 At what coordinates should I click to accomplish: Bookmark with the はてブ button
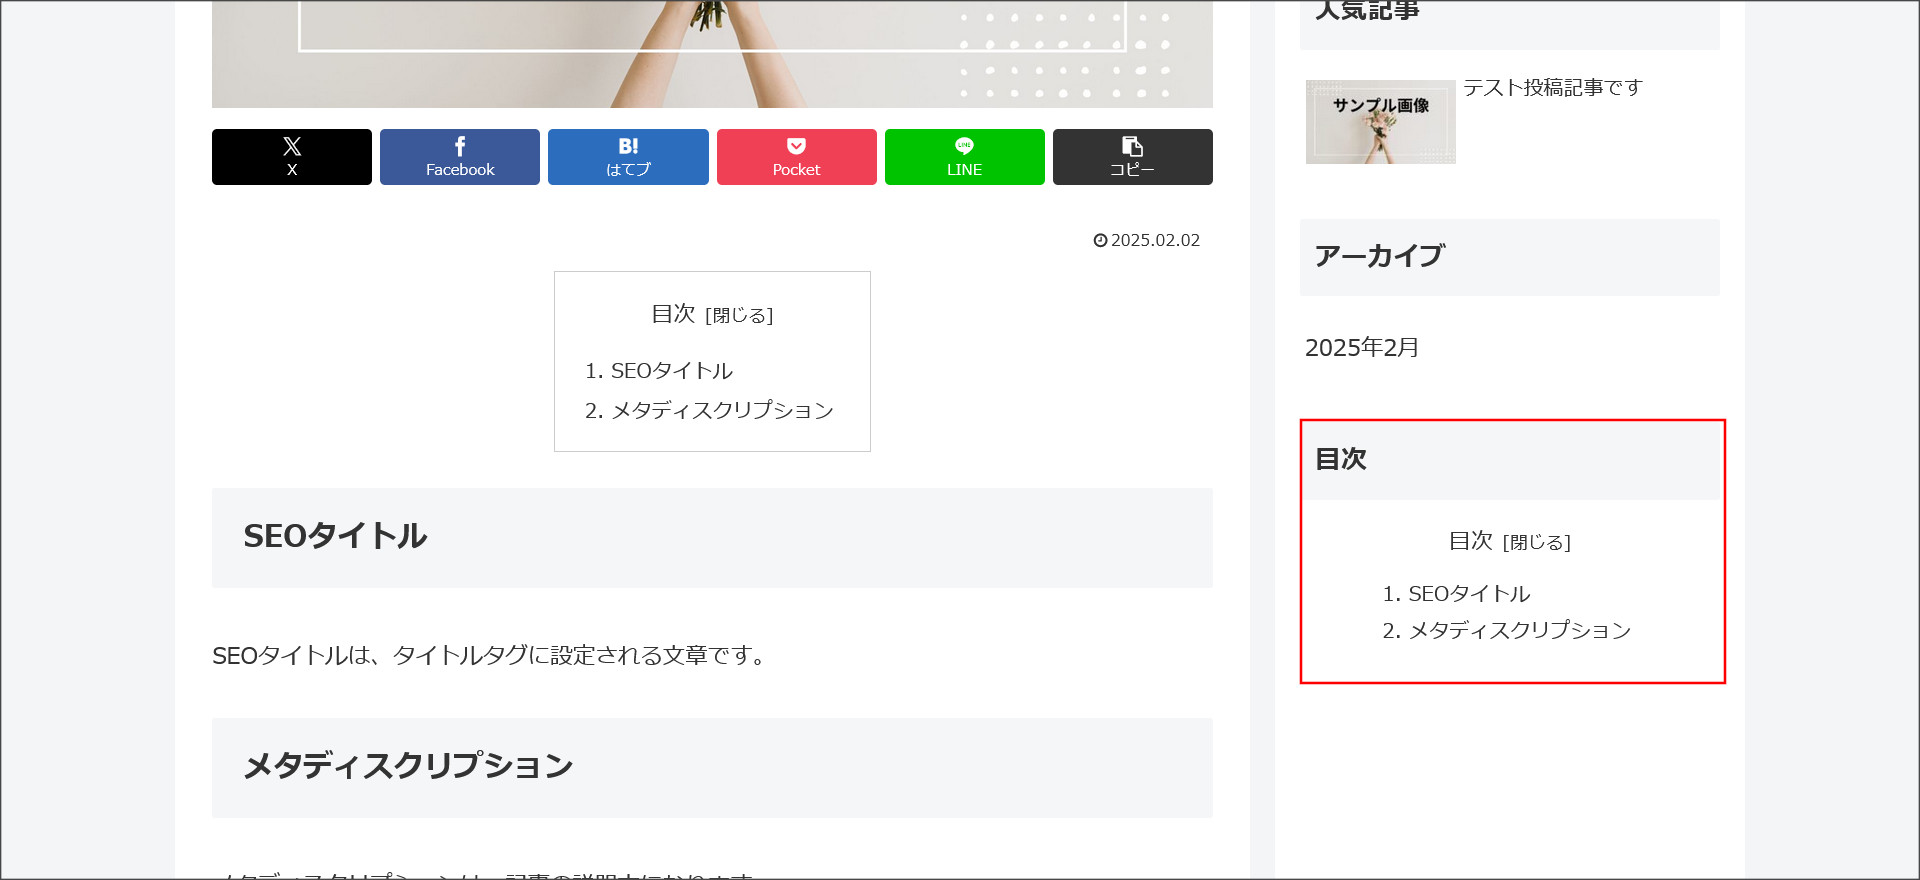click(628, 157)
